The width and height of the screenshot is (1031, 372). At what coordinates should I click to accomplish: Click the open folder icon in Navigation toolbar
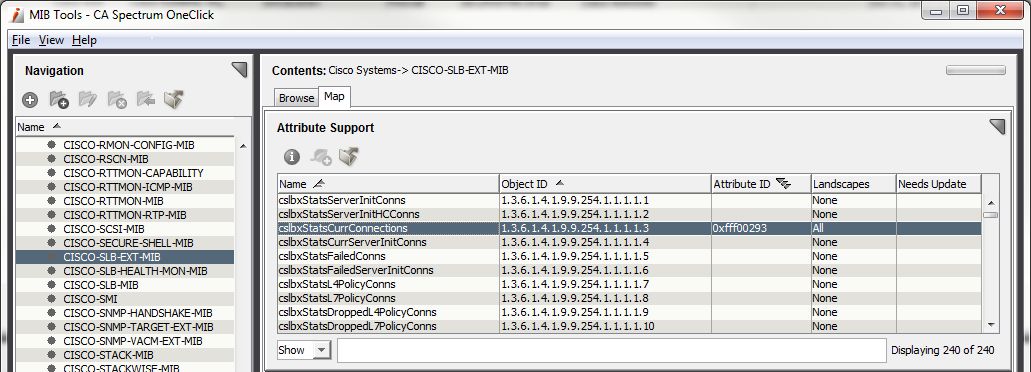[x=87, y=99]
